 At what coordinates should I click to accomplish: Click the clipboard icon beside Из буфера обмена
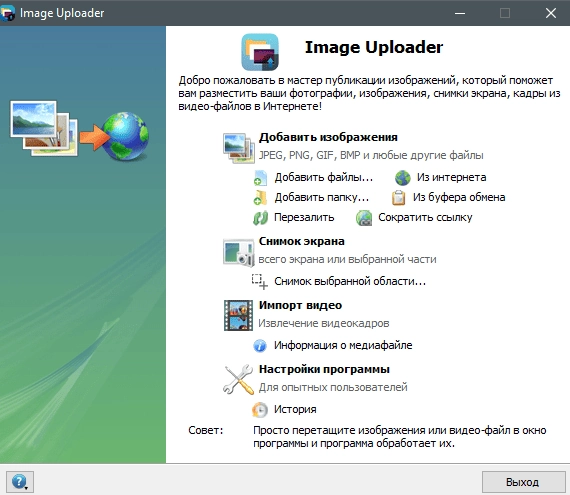tap(398, 197)
